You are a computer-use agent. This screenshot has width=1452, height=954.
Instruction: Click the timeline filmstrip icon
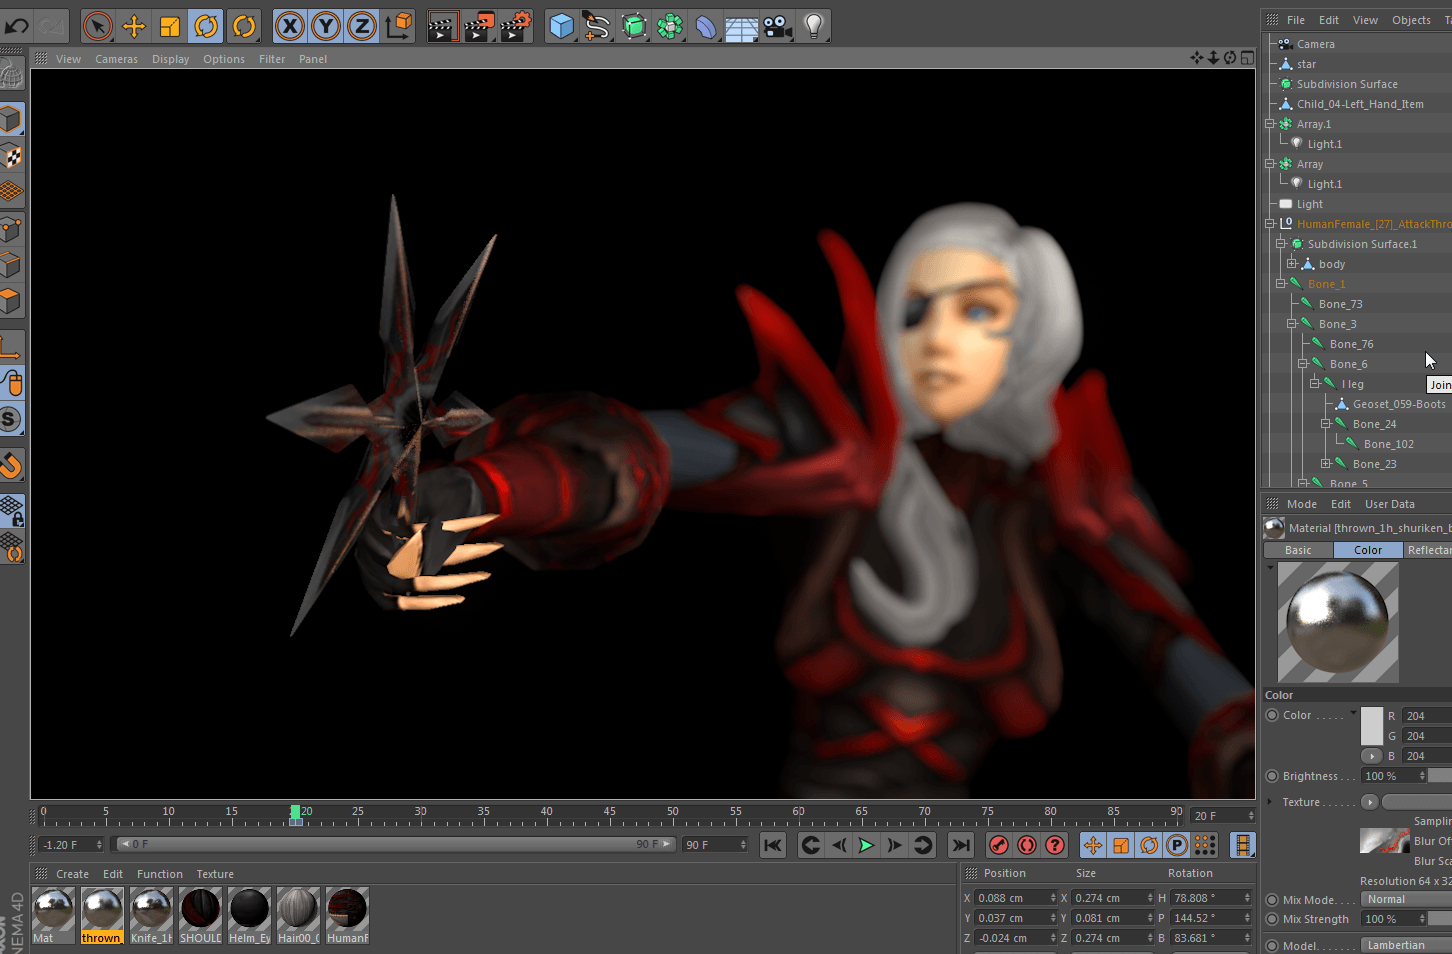[1243, 845]
